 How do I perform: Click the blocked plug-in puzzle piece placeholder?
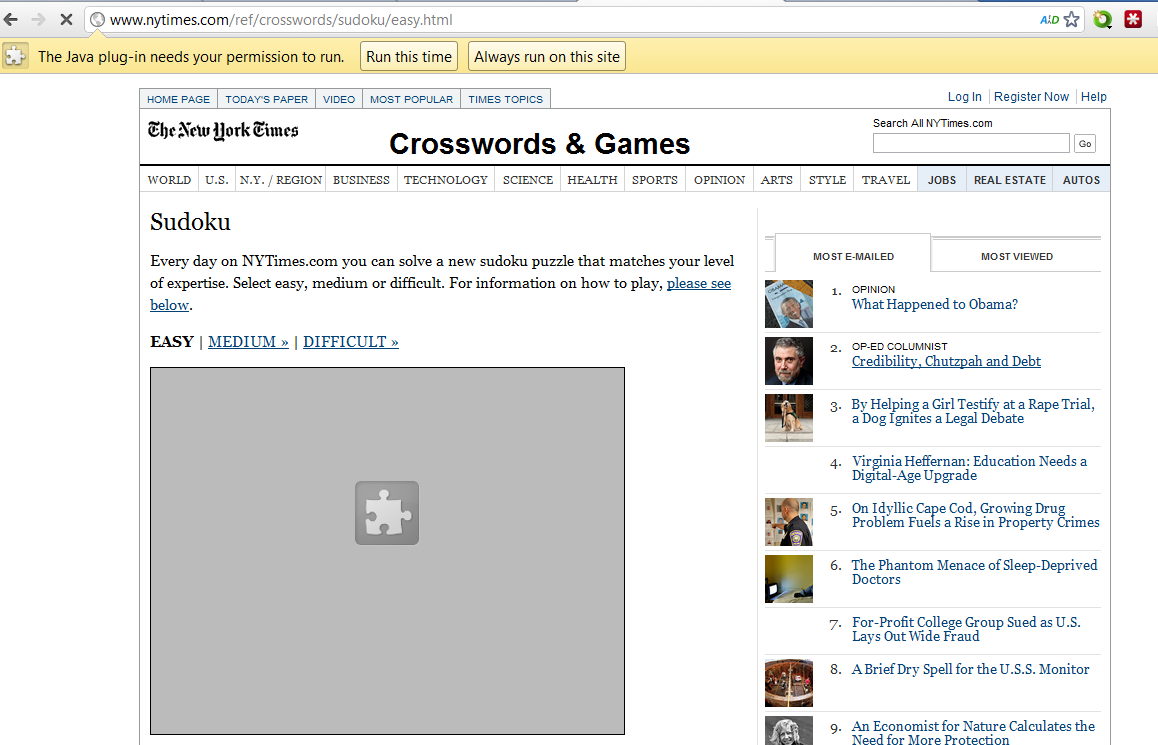click(387, 513)
